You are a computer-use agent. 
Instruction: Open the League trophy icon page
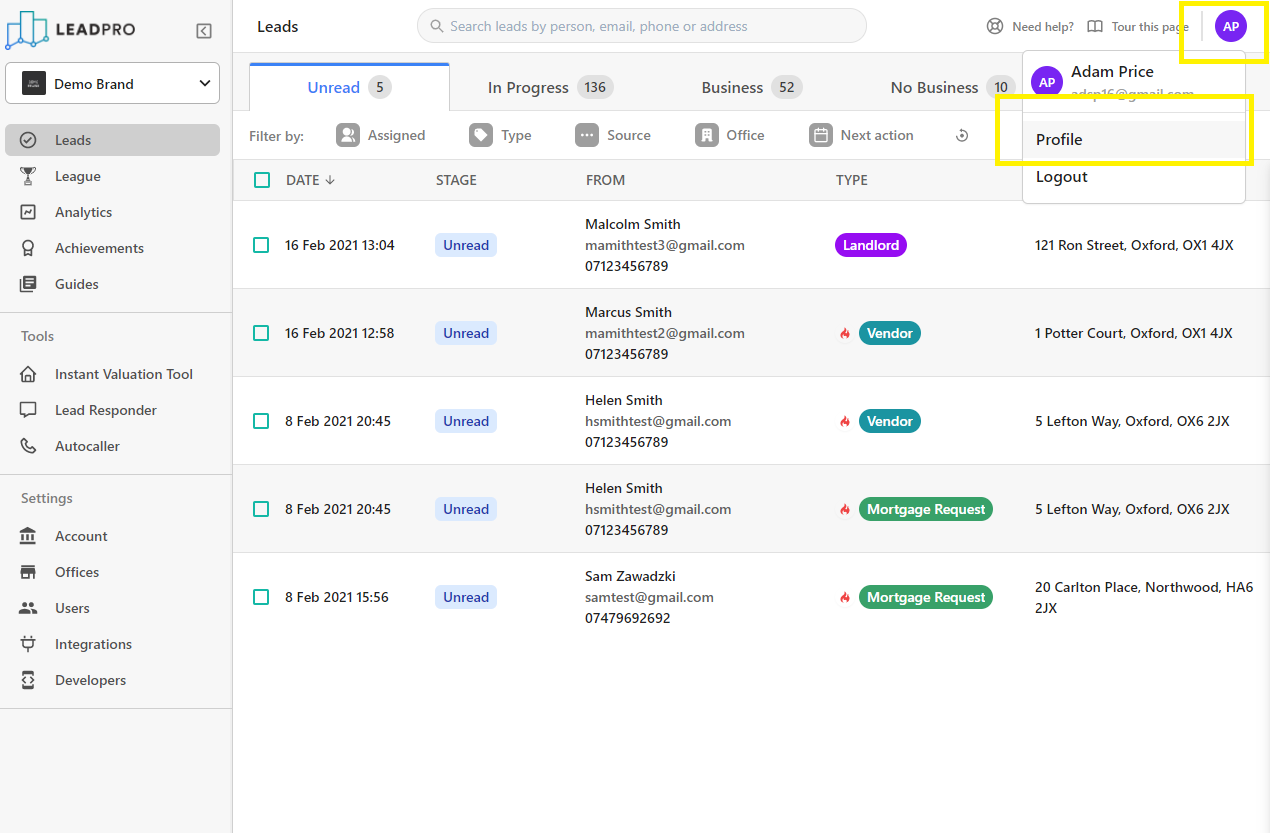29,176
